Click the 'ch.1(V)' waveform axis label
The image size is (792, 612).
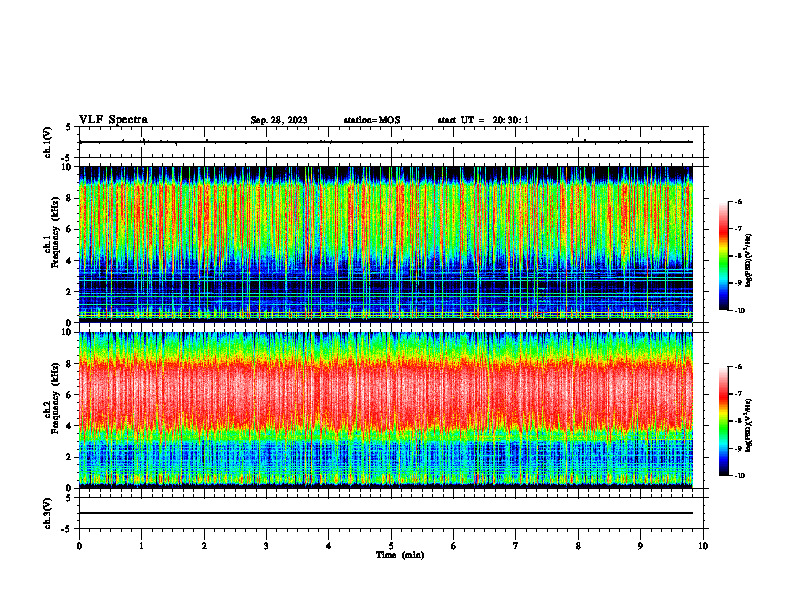point(48,142)
